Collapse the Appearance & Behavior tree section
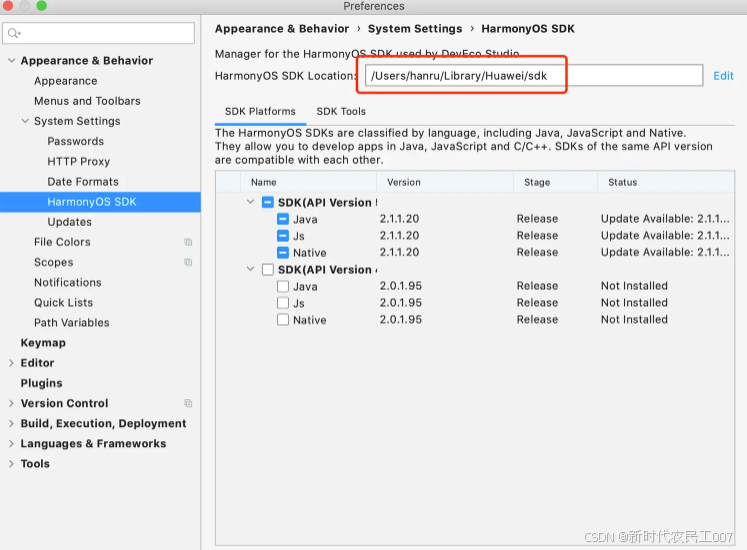Image resolution: width=747 pixels, height=550 pixels. click(12, 61)
